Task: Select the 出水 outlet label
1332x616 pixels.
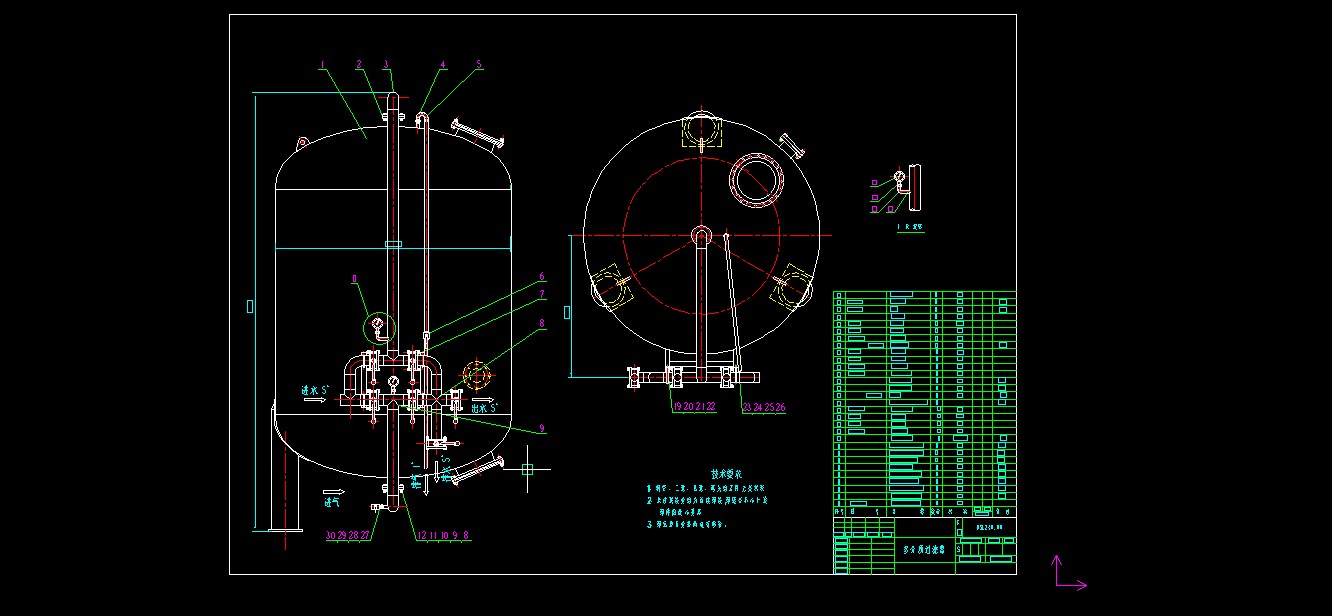Action: 485,408
